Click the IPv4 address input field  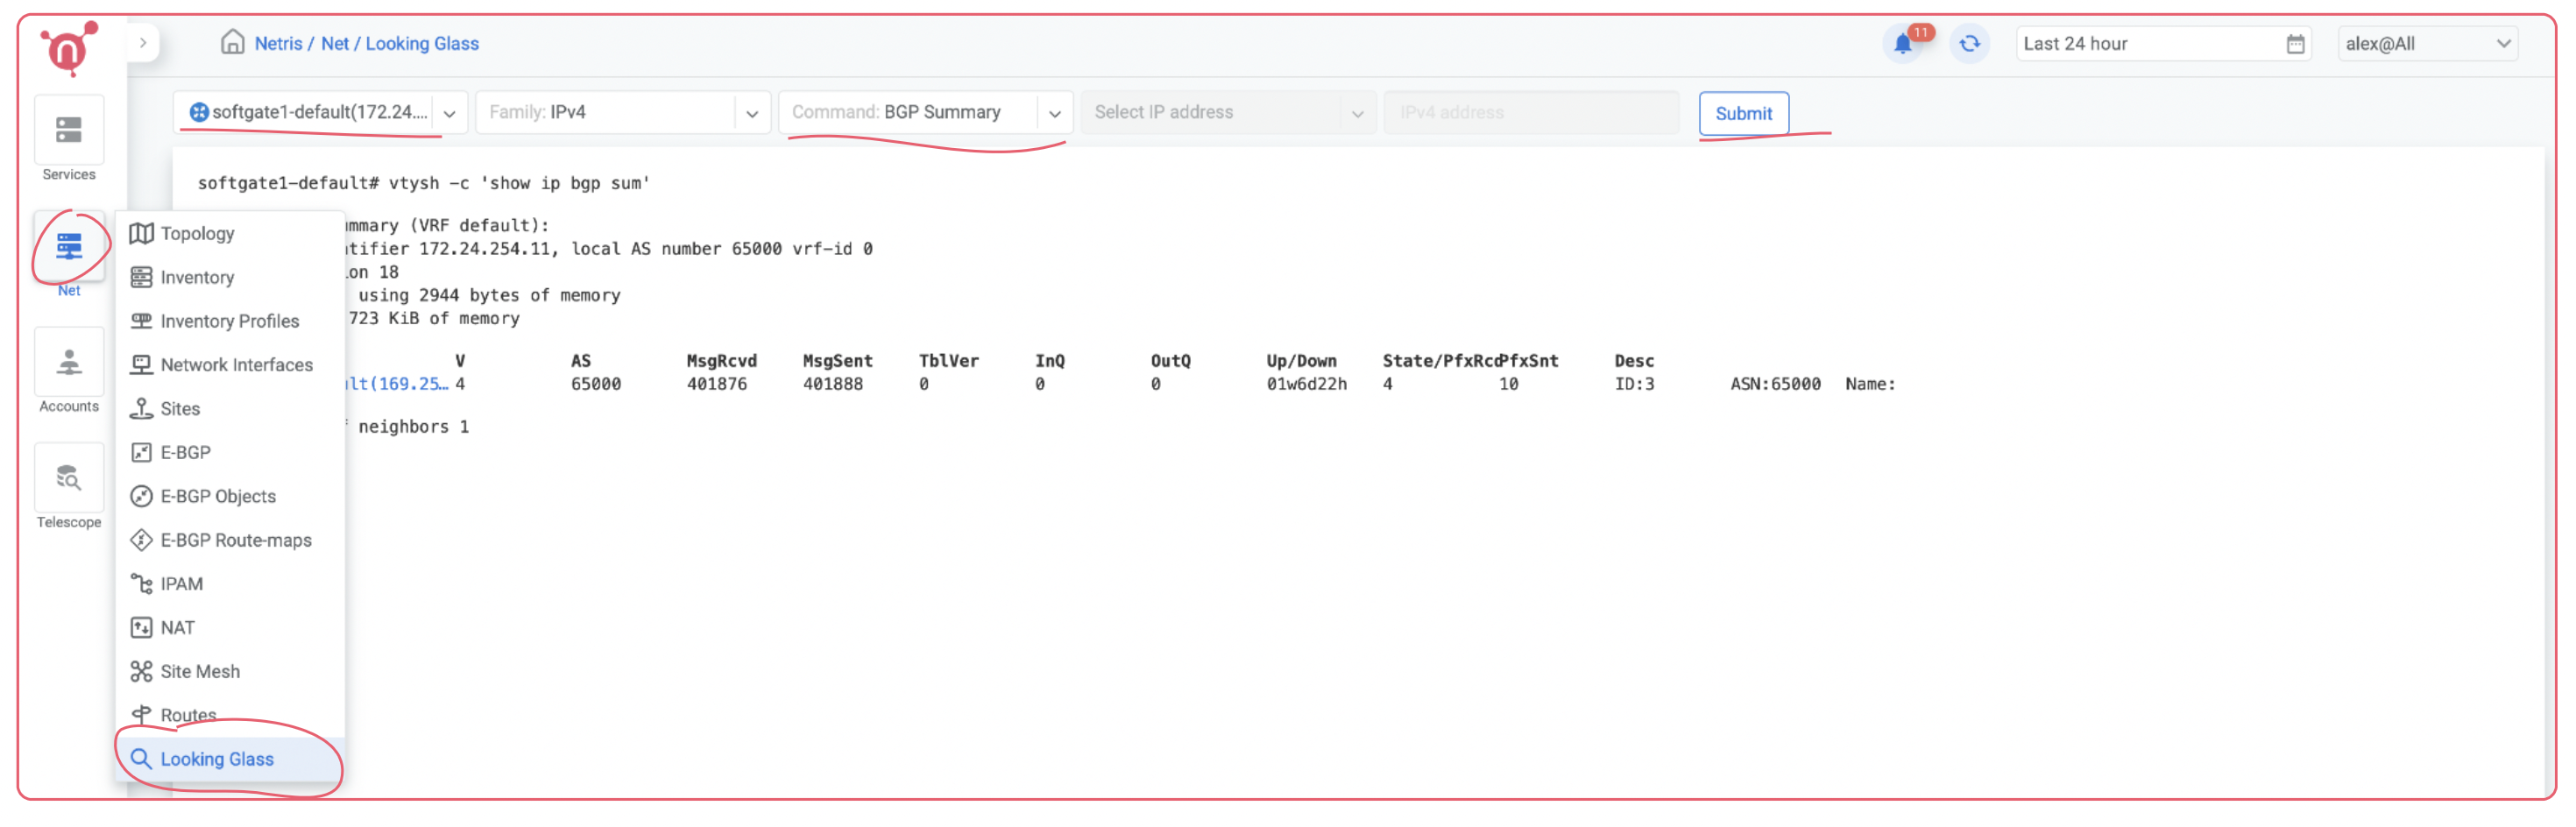click(x=1531, y=112)
